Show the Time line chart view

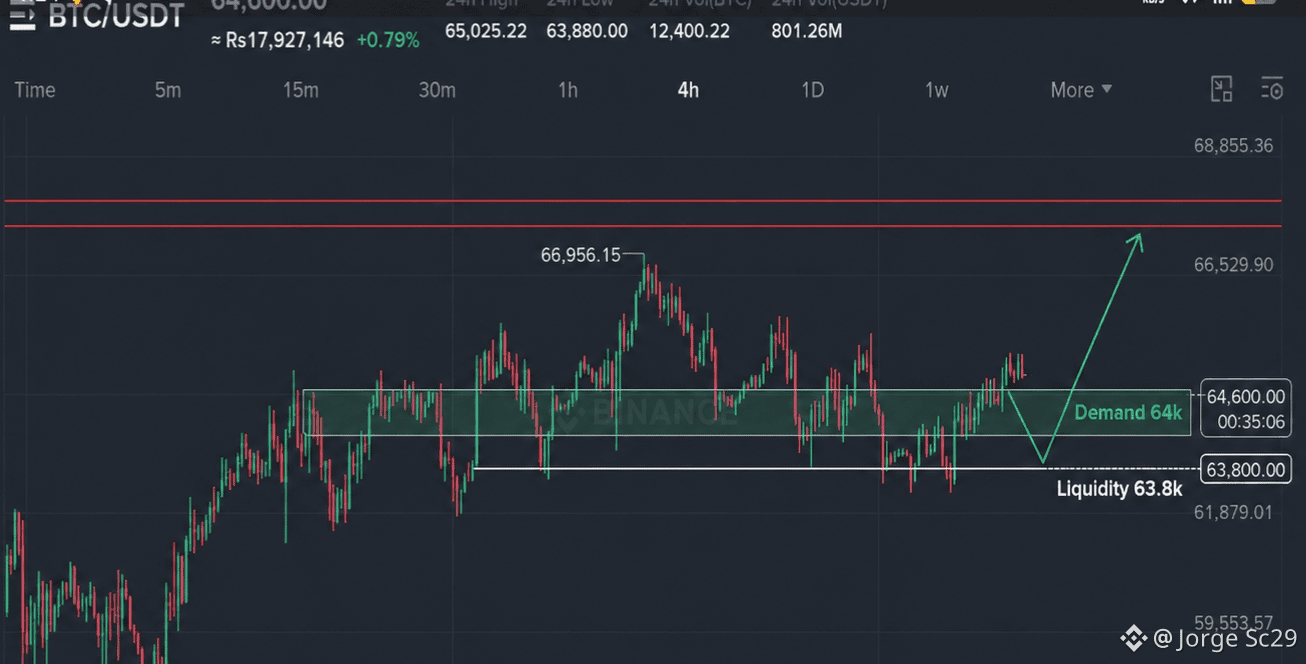[x=35, y=90]
